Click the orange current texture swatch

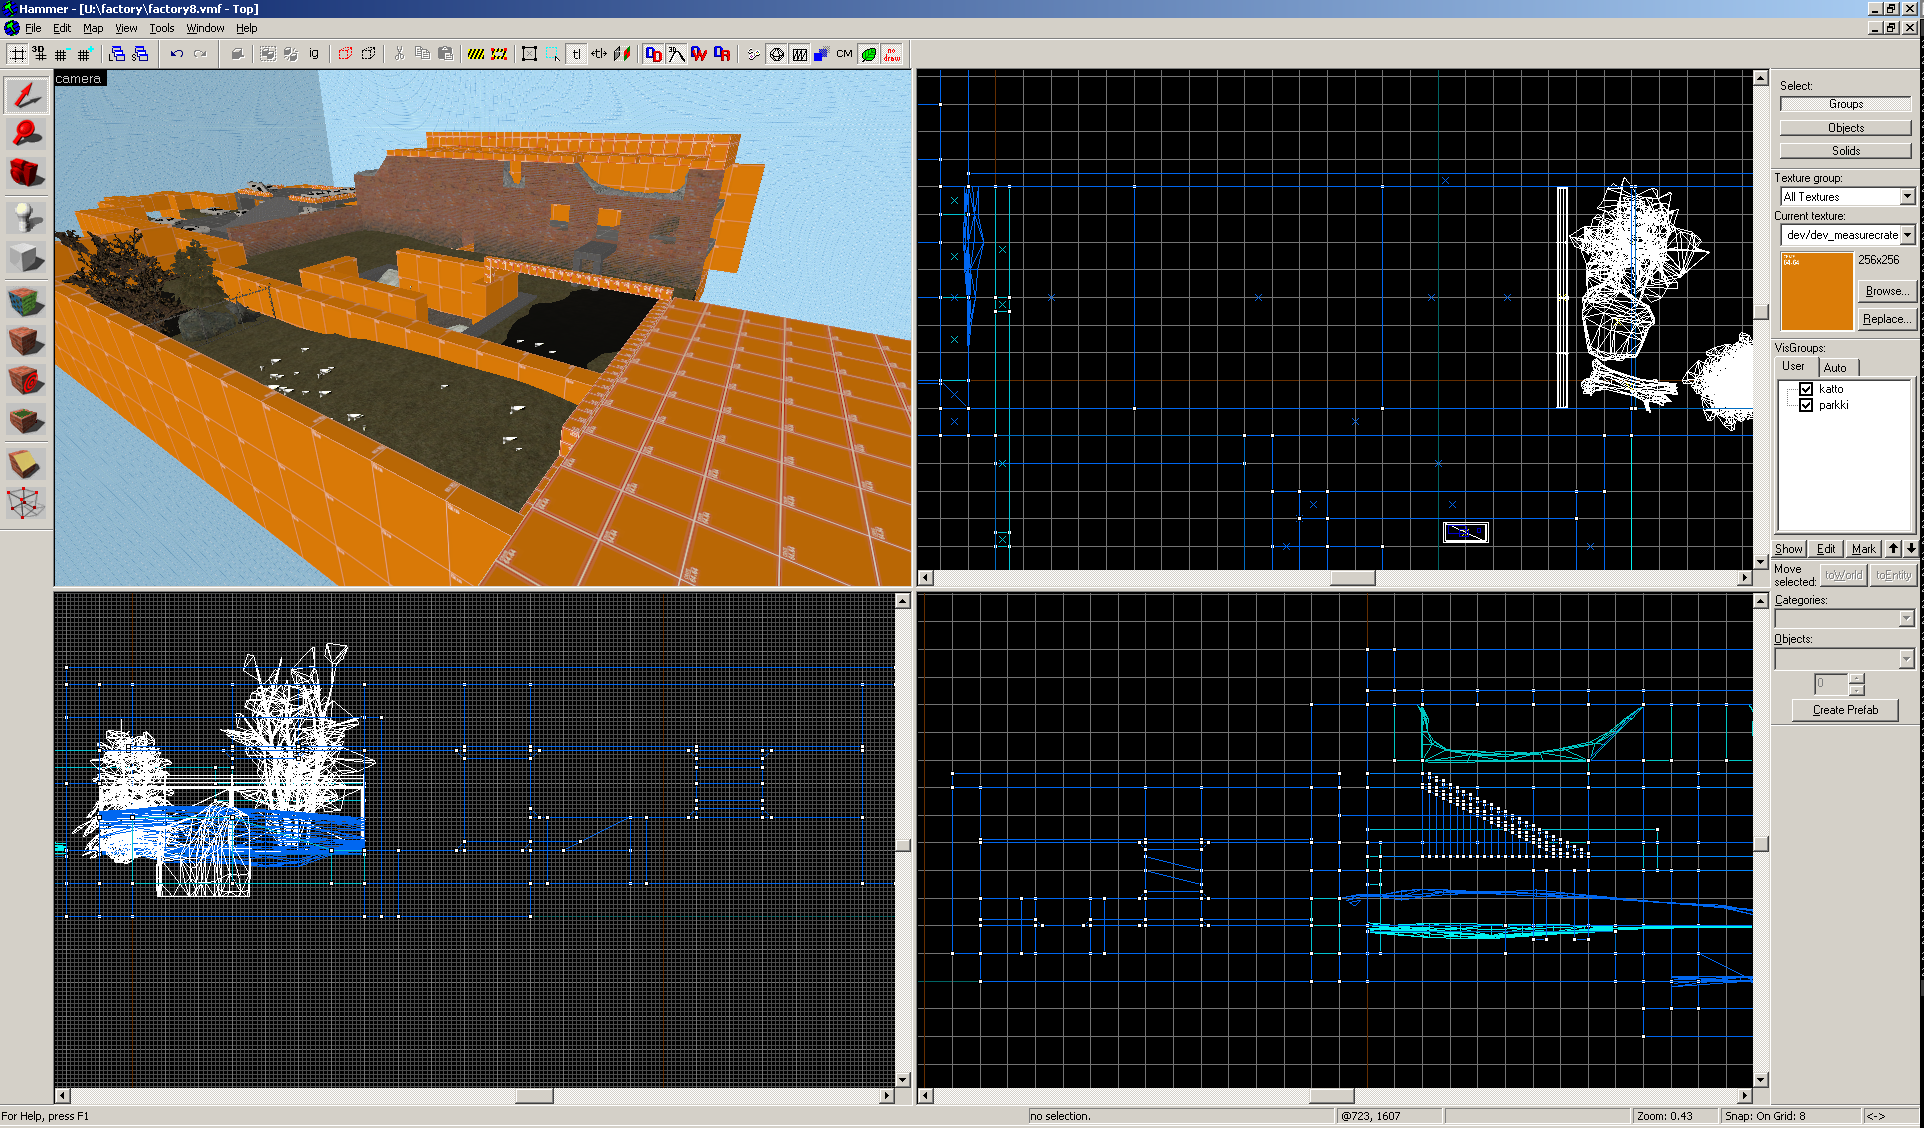[1816, 291]
